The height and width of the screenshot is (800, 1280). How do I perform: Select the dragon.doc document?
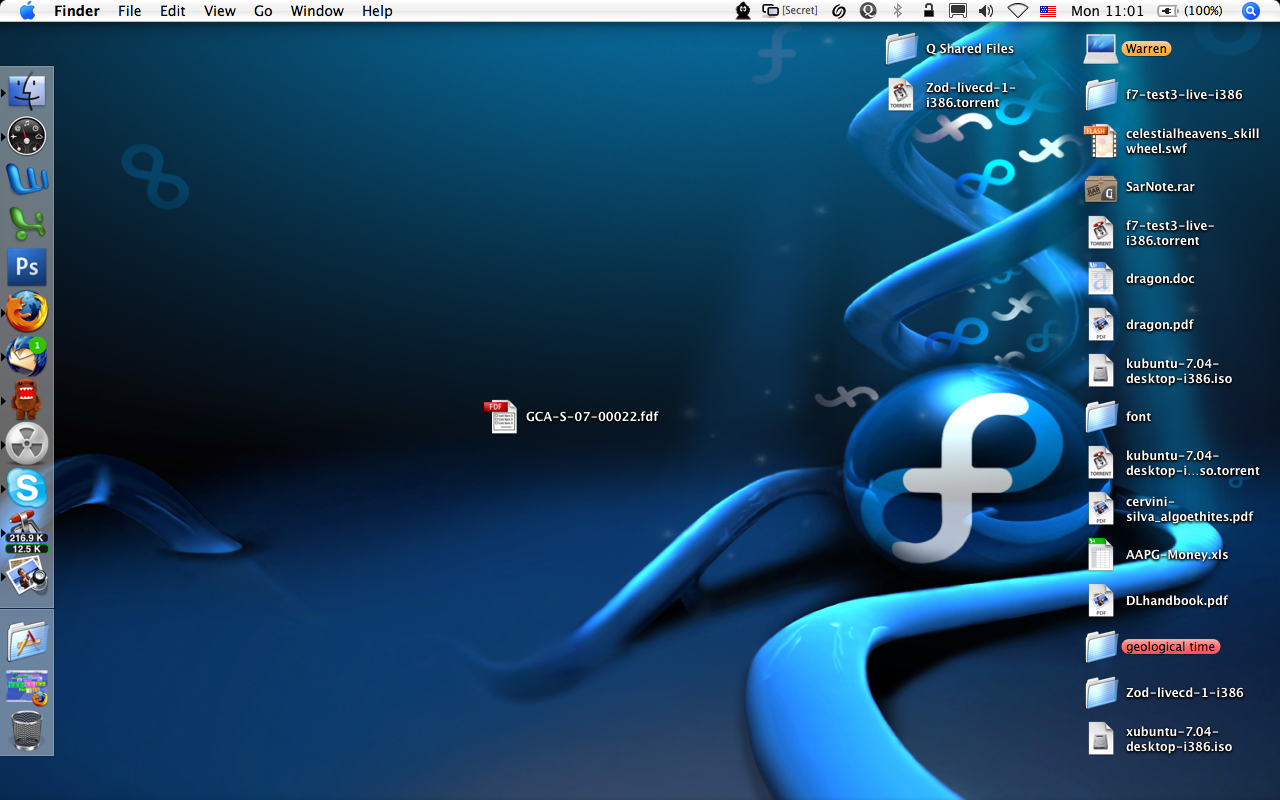coord(1140,279)
